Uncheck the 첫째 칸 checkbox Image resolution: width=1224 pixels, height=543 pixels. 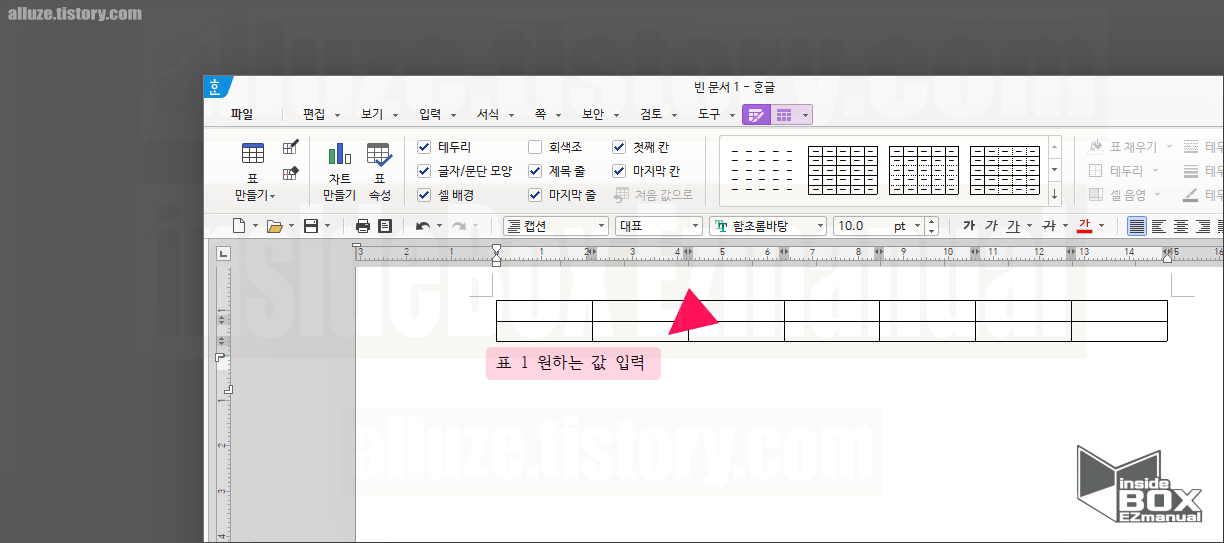[x=619, y=147]
